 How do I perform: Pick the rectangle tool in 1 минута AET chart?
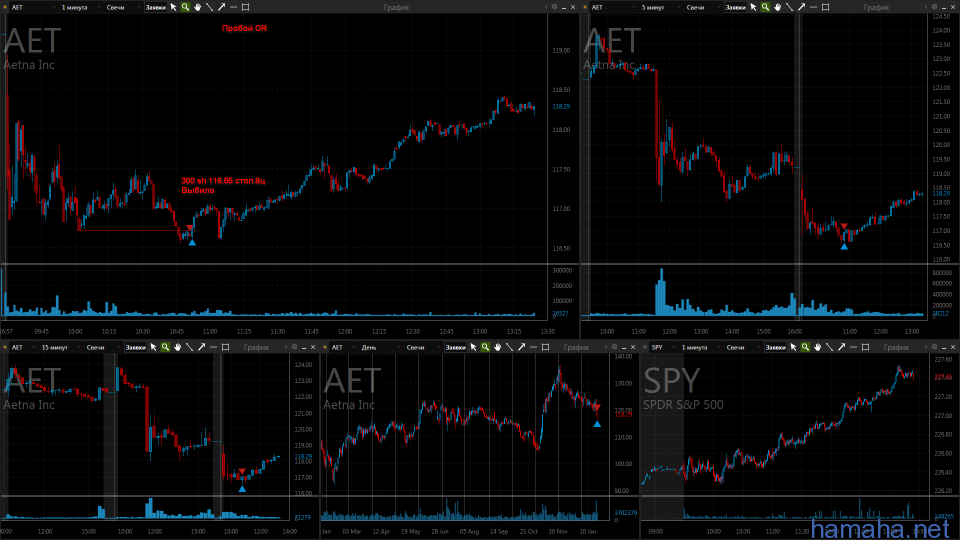[x=246, y=7]
